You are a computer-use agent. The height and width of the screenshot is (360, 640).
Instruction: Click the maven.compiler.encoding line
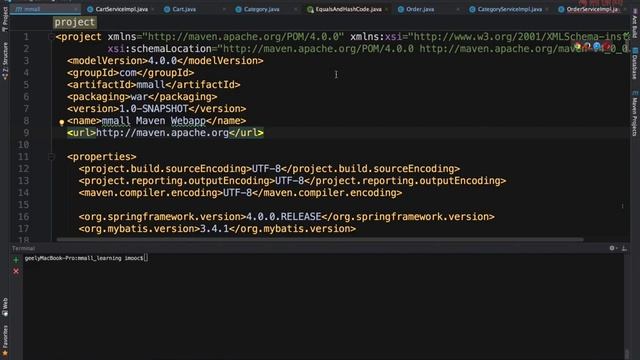pyautogui.click(x=240, y=193)
